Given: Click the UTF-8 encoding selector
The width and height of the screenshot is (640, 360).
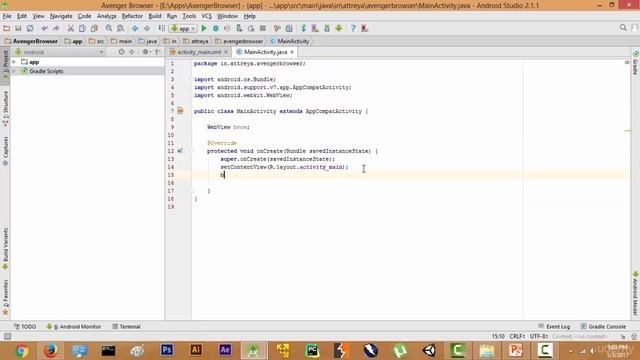Looking at the screenshot, I should coord(539,336).
